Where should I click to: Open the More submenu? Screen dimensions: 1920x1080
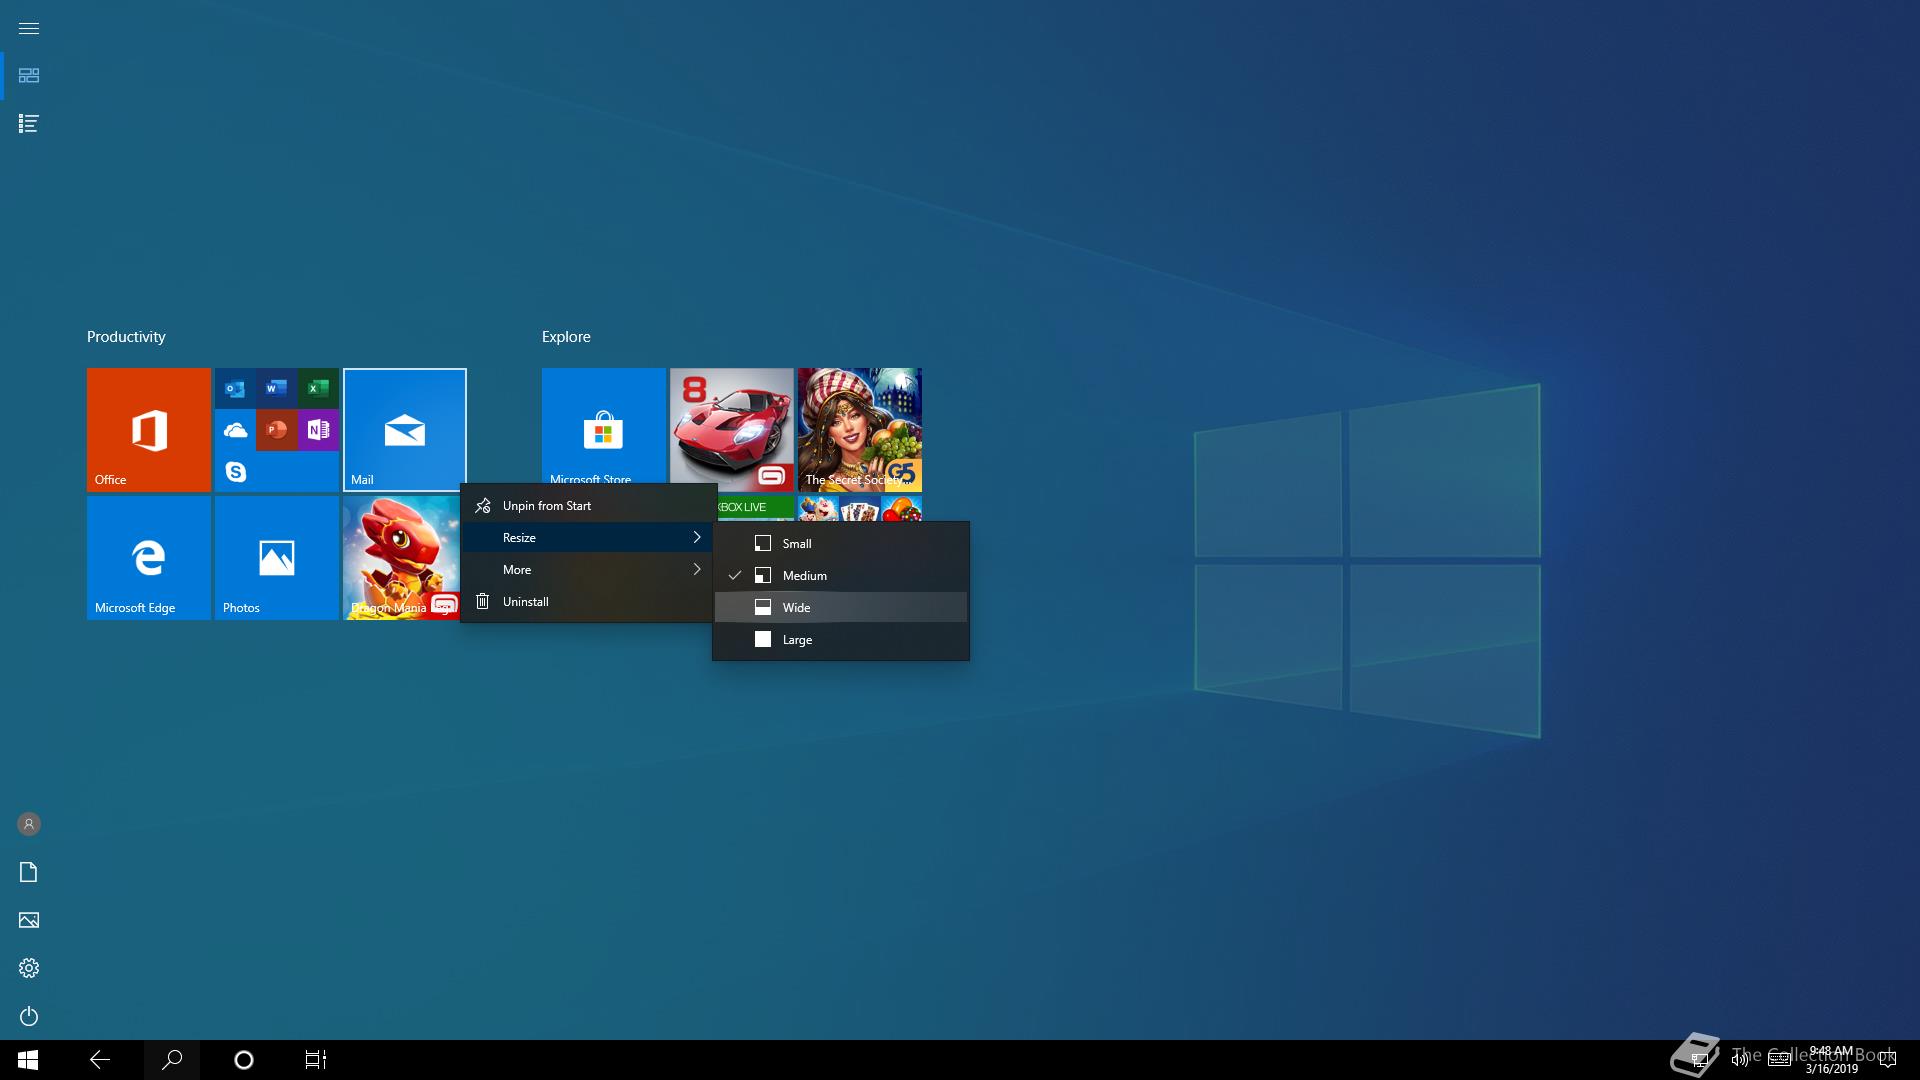(x=589, y=570)
